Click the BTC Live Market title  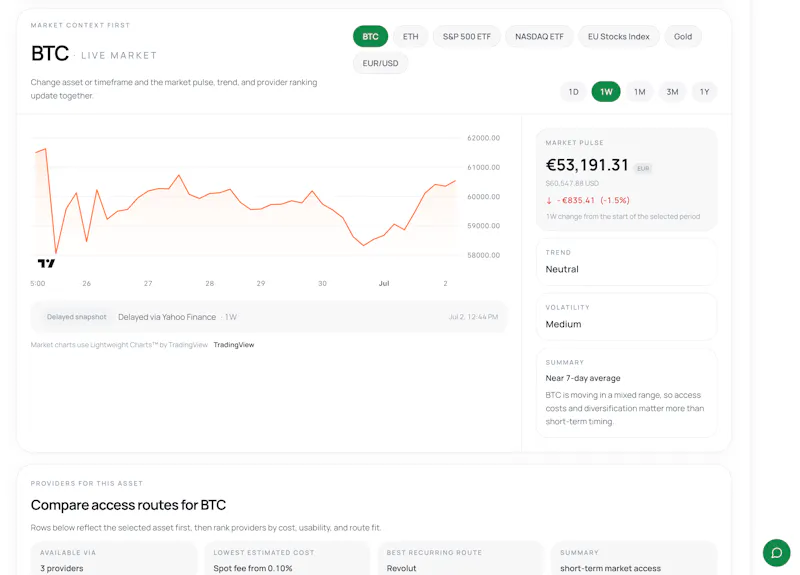click(94, 54)
